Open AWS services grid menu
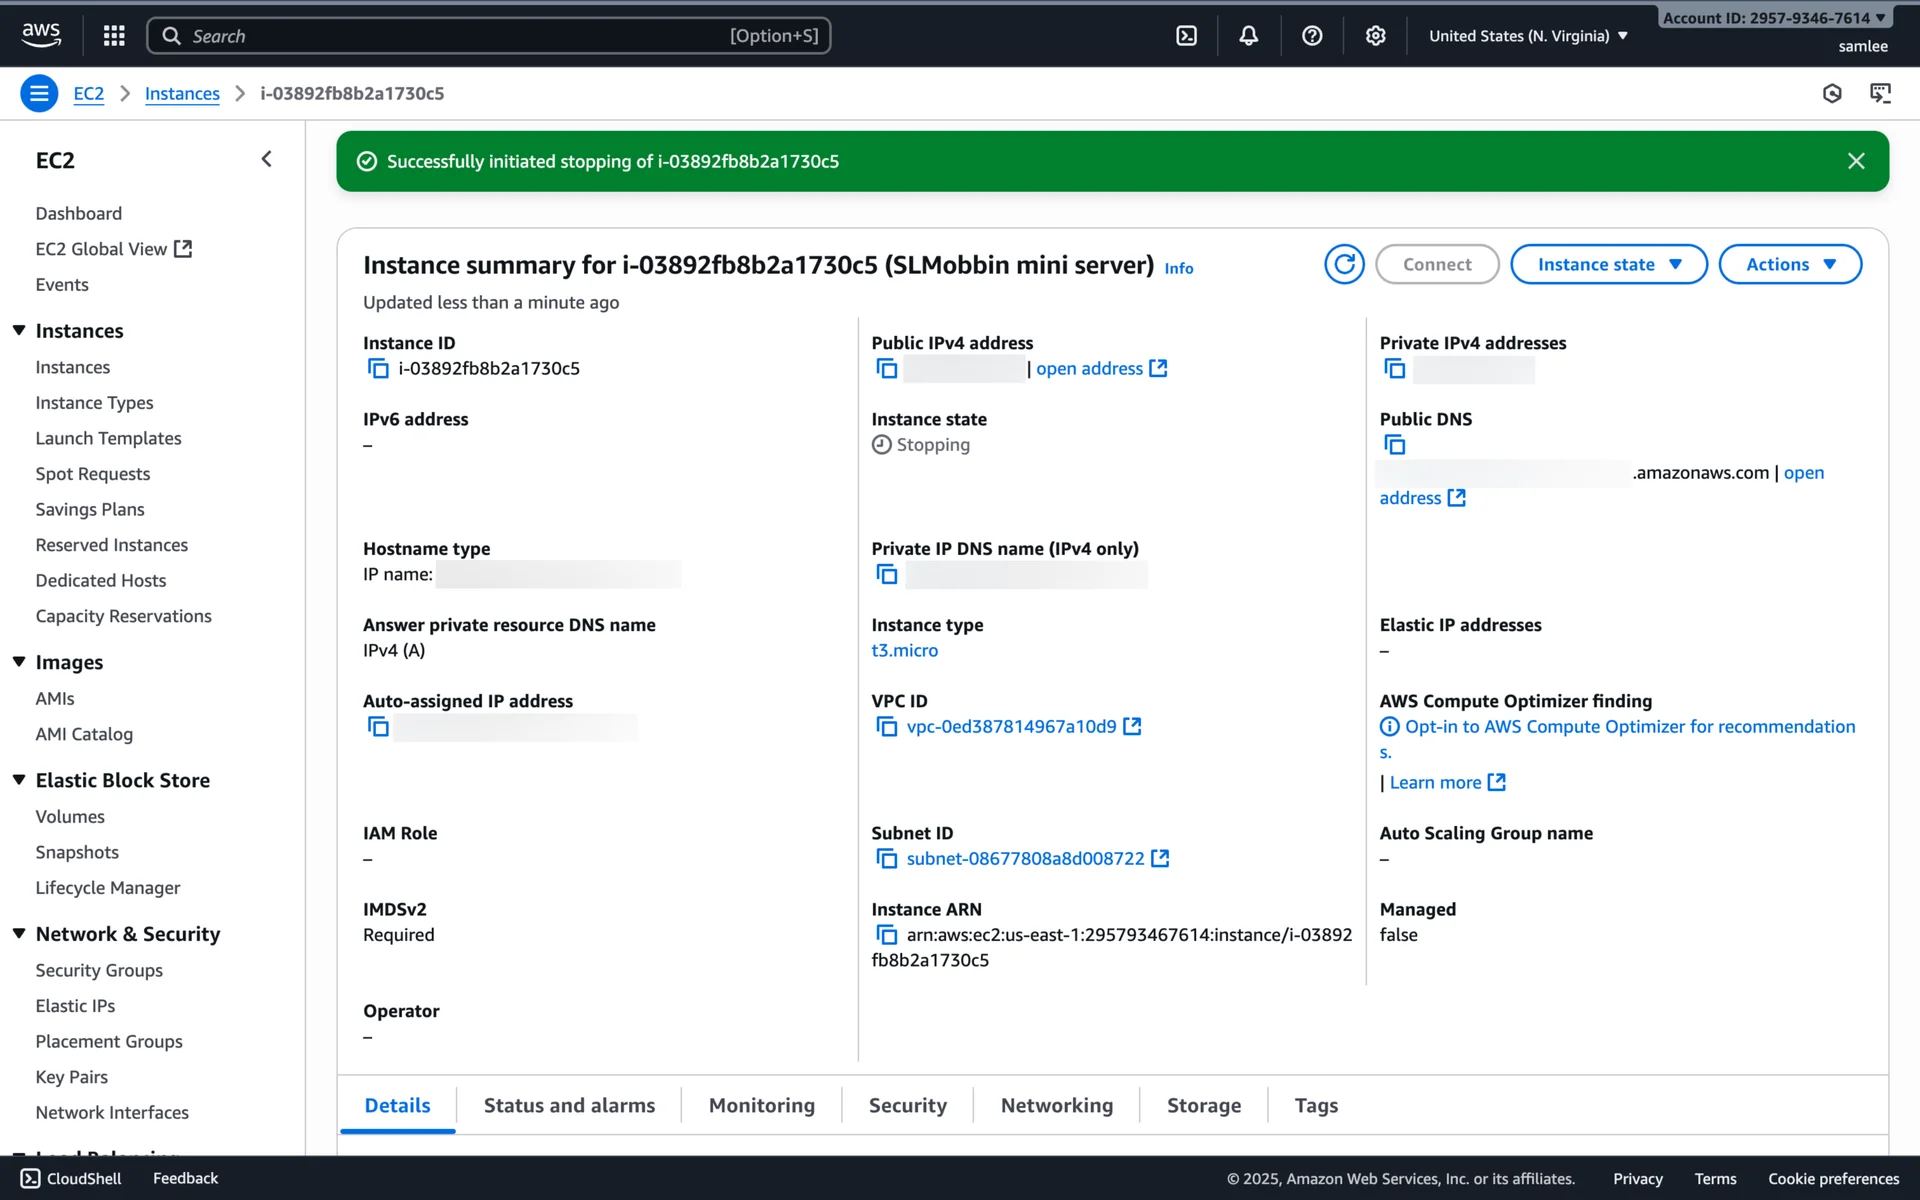This screenshot has height=1200, width=1920. pos(114,36)
